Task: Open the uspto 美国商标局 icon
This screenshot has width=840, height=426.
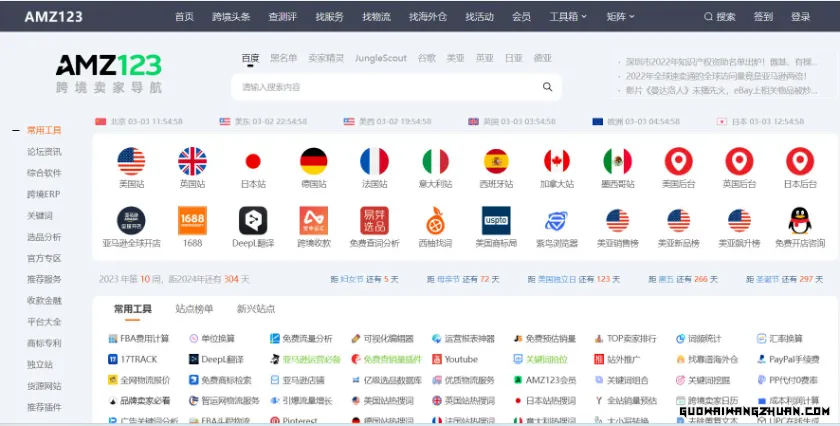Action: tap(496, 220)
